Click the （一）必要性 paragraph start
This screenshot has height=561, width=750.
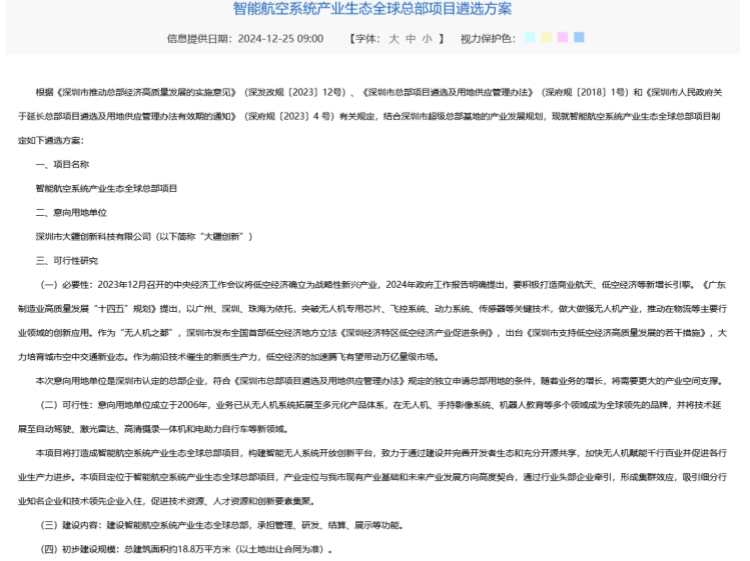(66, 284)
